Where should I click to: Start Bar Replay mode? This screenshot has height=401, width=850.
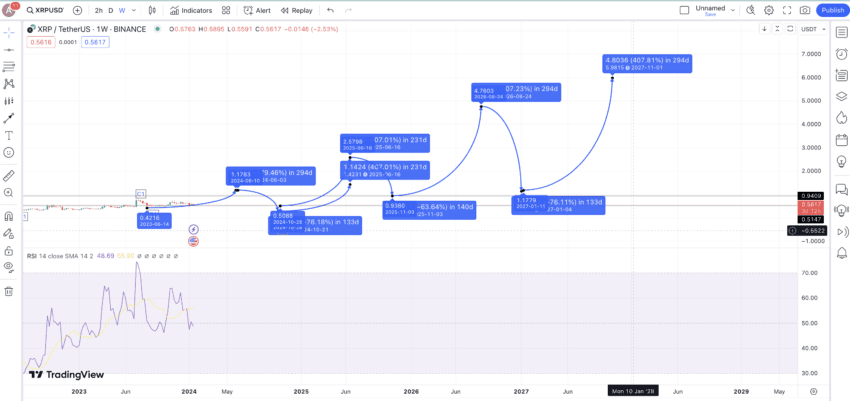tap(297, 10)
